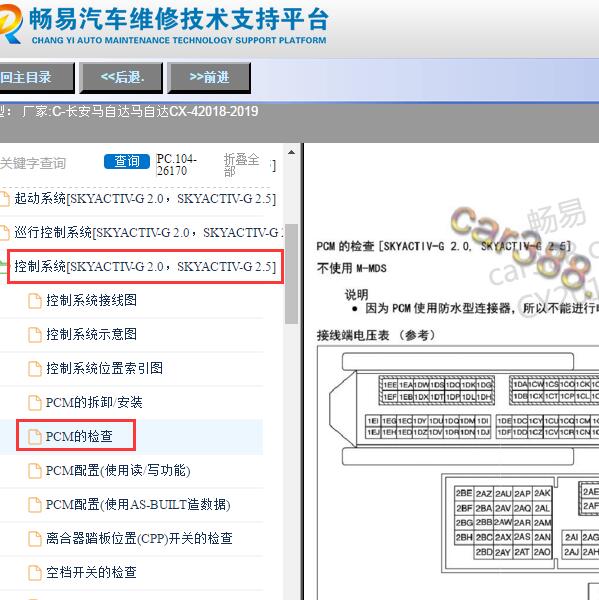Click the tree panel scrollbar thumb
599x600 pixels.
click(291, 274)
